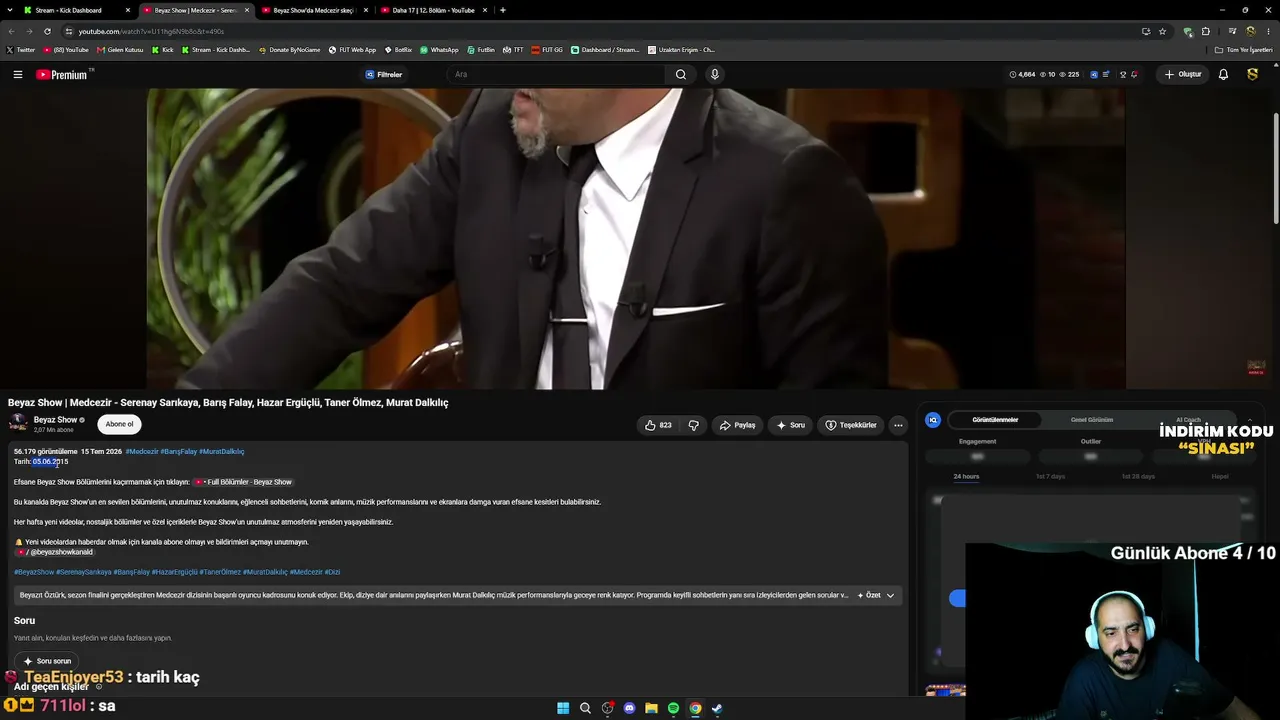
Task: Expand the Özet summary chevron
Action: [x=890, y=595]
